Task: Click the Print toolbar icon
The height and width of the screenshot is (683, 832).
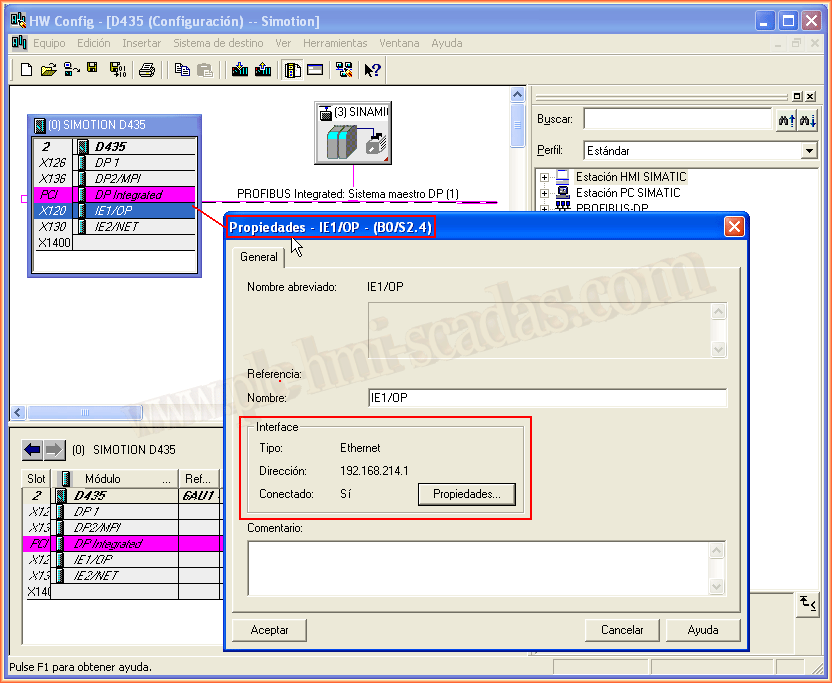Action: (147, 70)
